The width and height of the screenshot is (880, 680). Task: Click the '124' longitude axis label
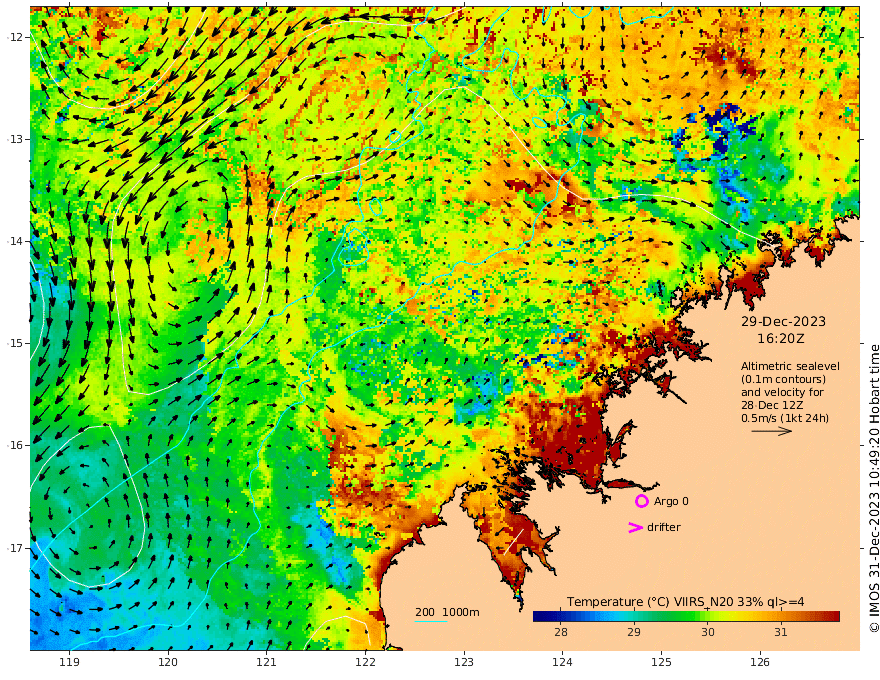coord(563,662)
